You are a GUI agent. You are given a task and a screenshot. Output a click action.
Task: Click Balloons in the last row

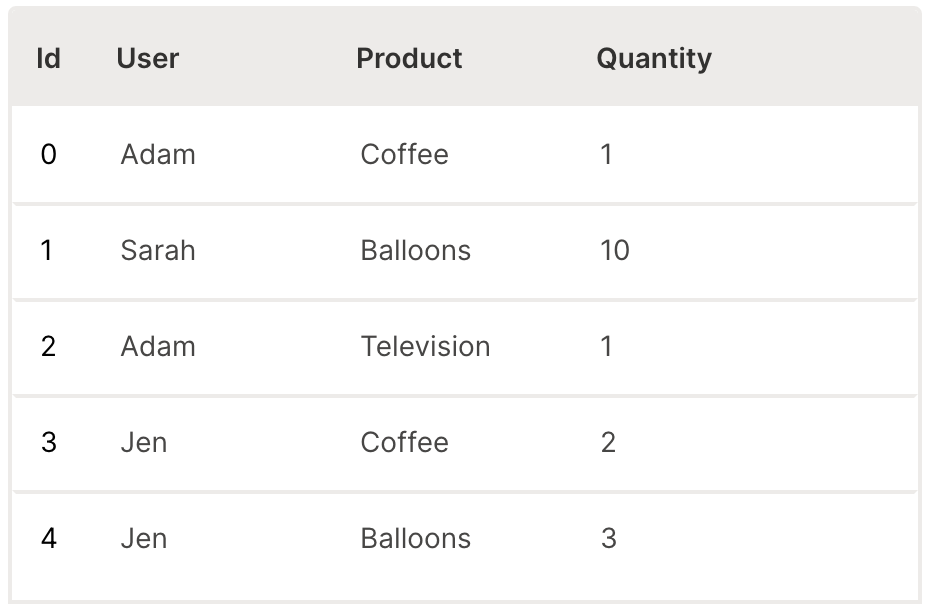pyautogui.click(x=415, y=538)
